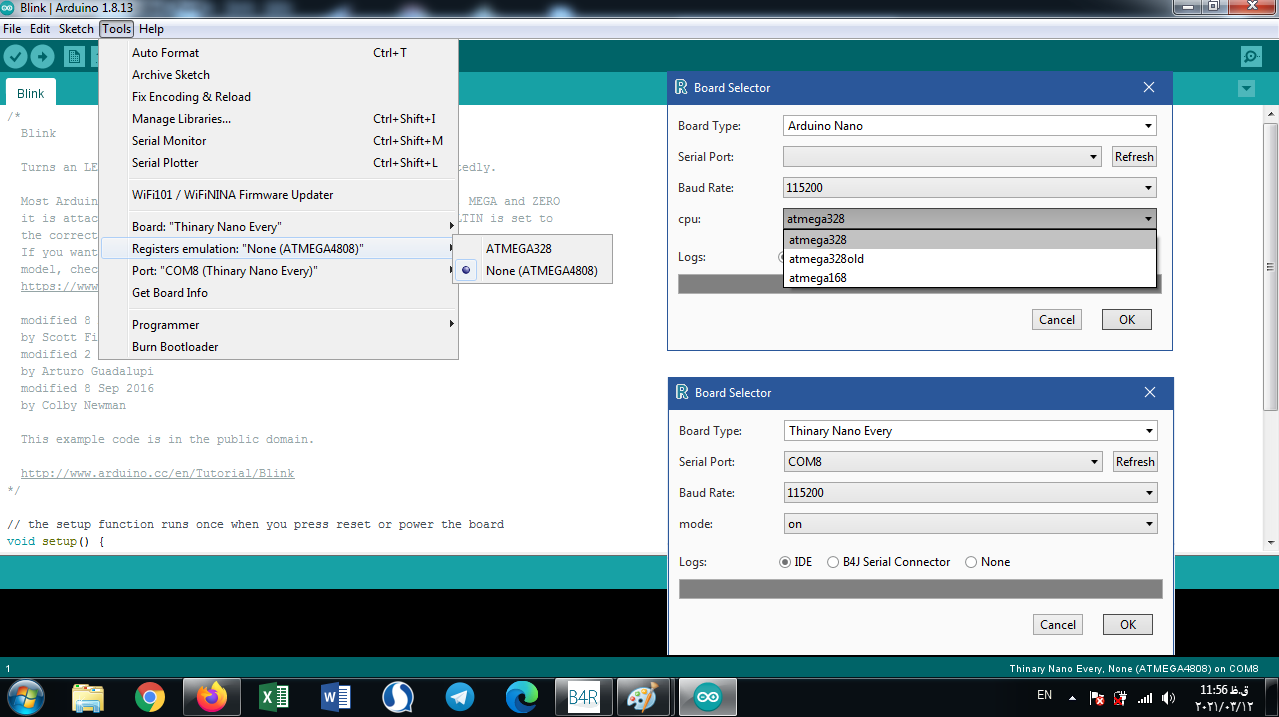Open the Sketch menu
The image size is (1279, 717).
[76, 29]
